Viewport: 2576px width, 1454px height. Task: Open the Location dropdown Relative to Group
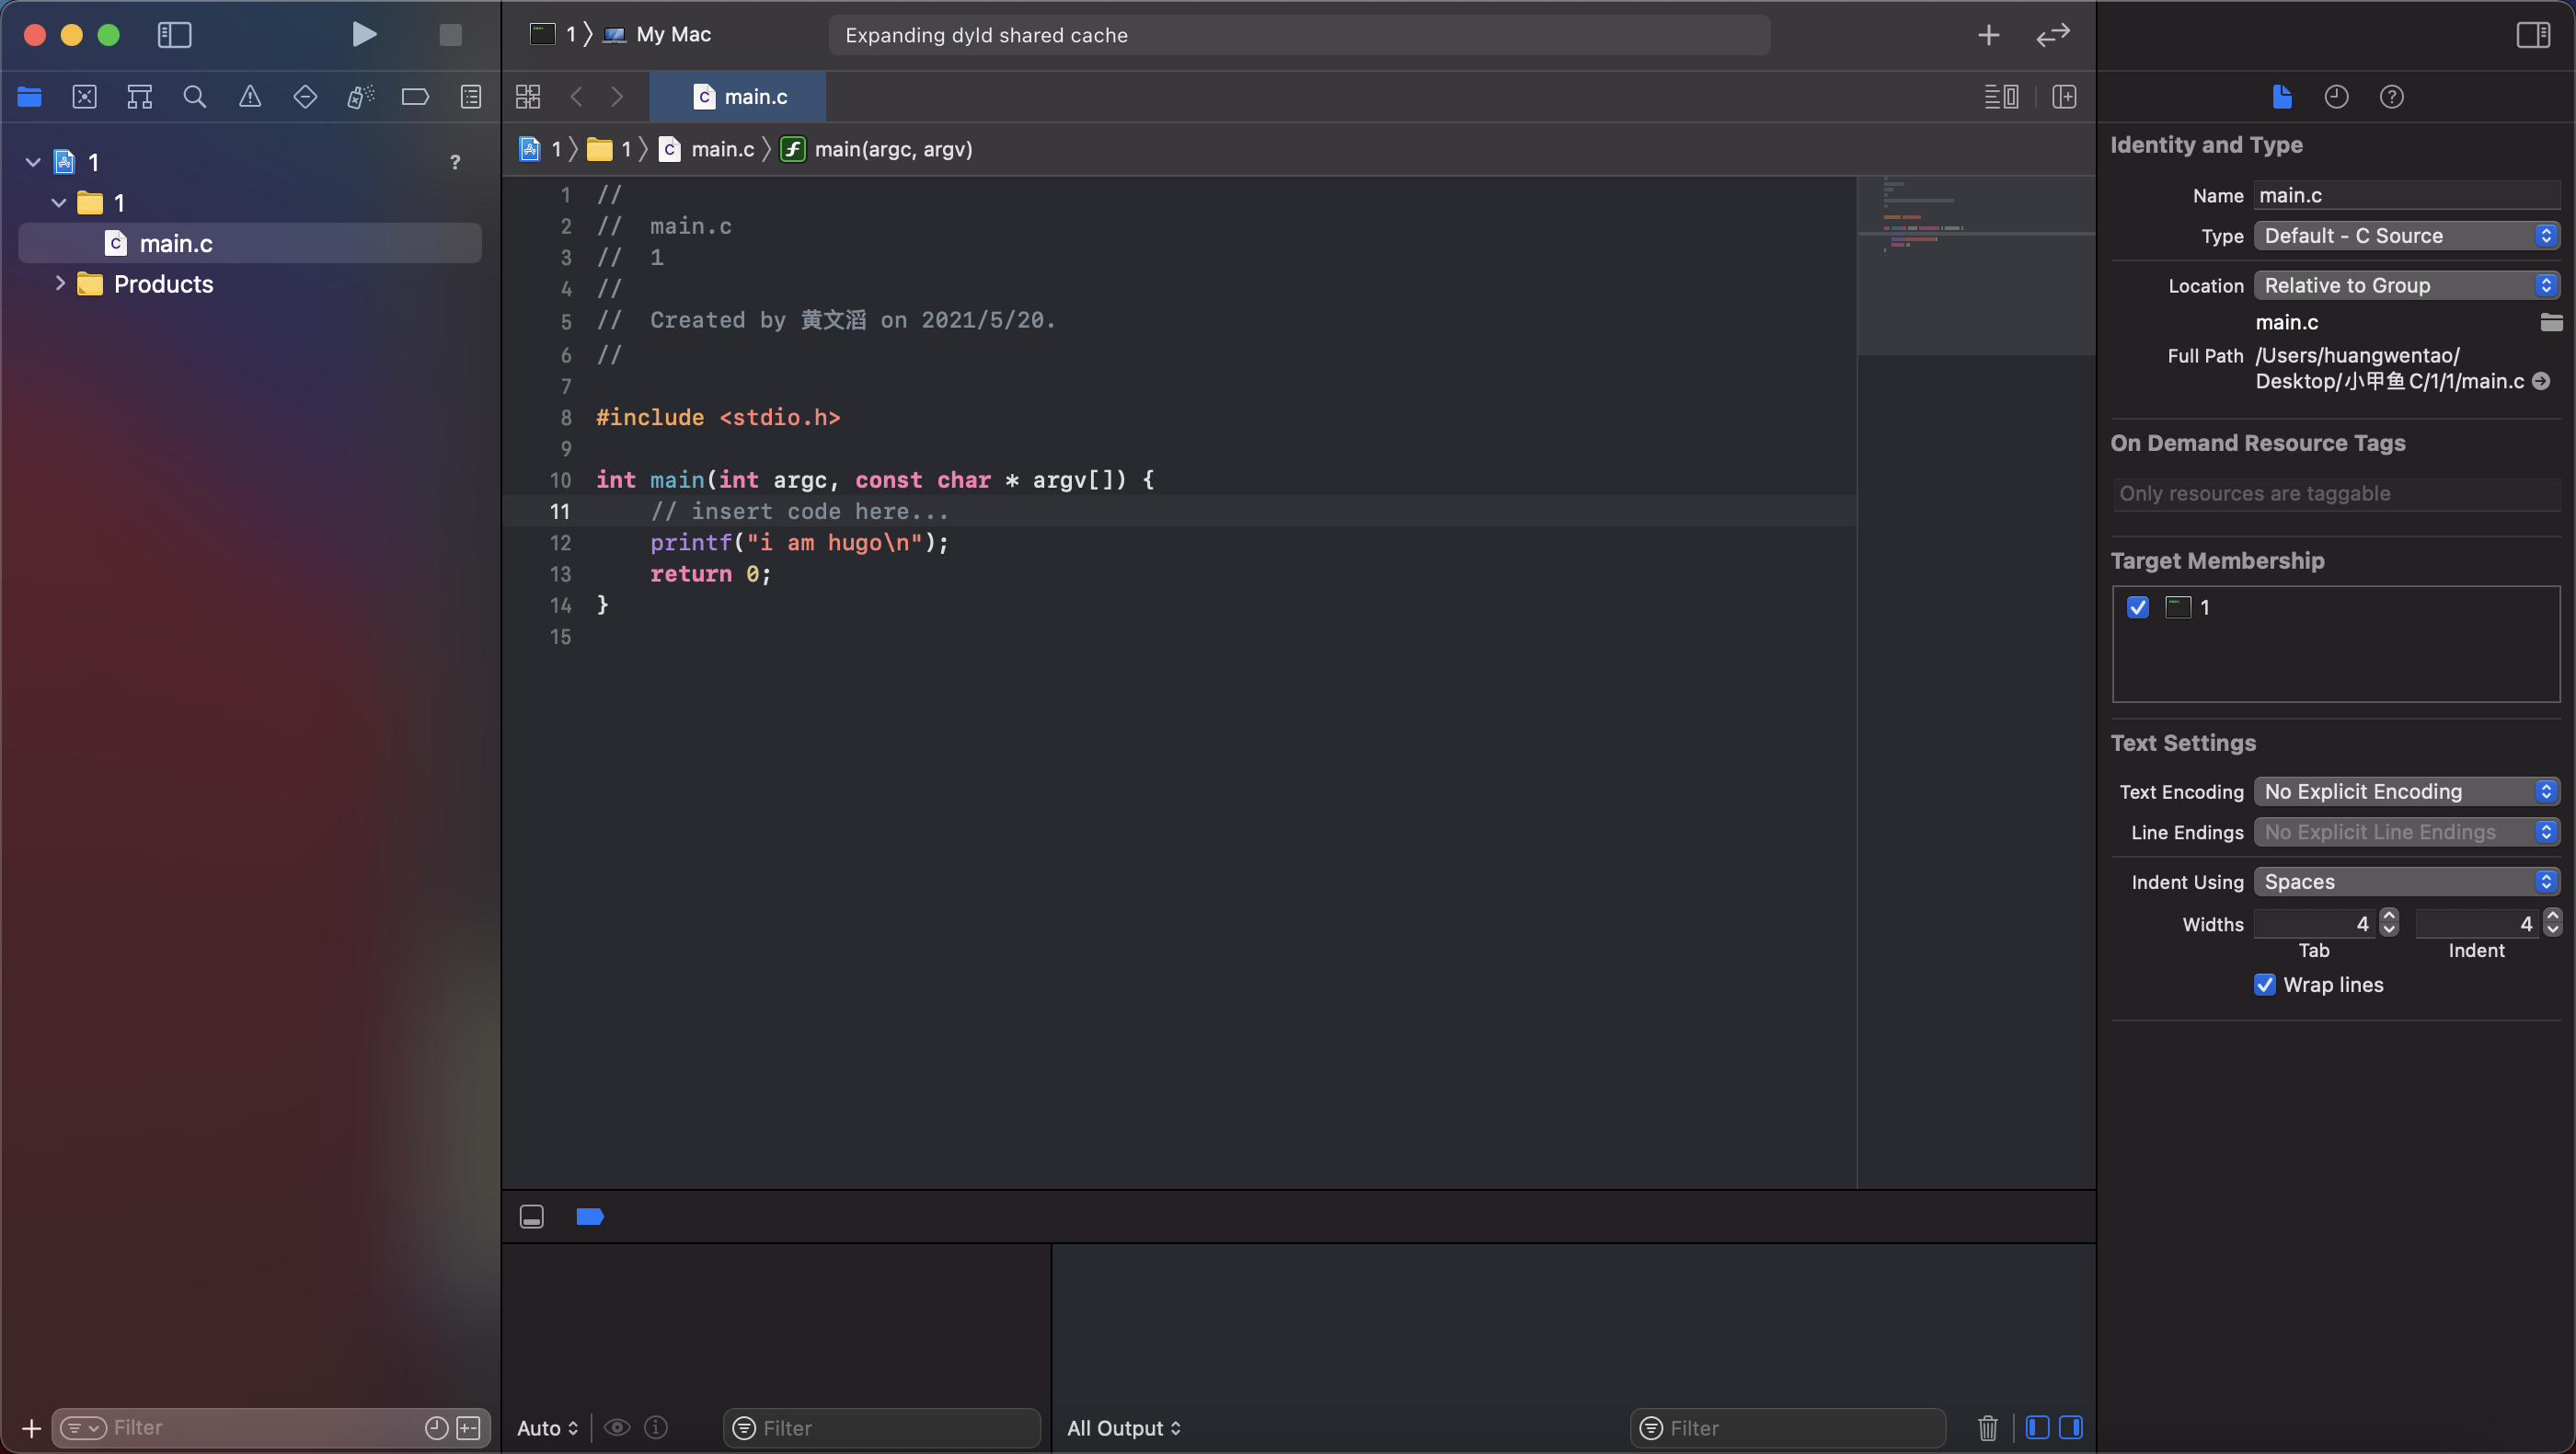pyautogui.click(x=2407, y=286)
